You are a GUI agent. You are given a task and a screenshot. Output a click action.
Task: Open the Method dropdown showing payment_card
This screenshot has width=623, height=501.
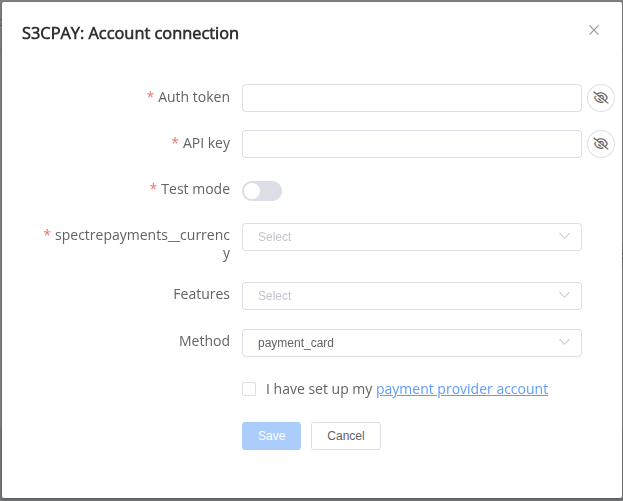coord(412,343)
